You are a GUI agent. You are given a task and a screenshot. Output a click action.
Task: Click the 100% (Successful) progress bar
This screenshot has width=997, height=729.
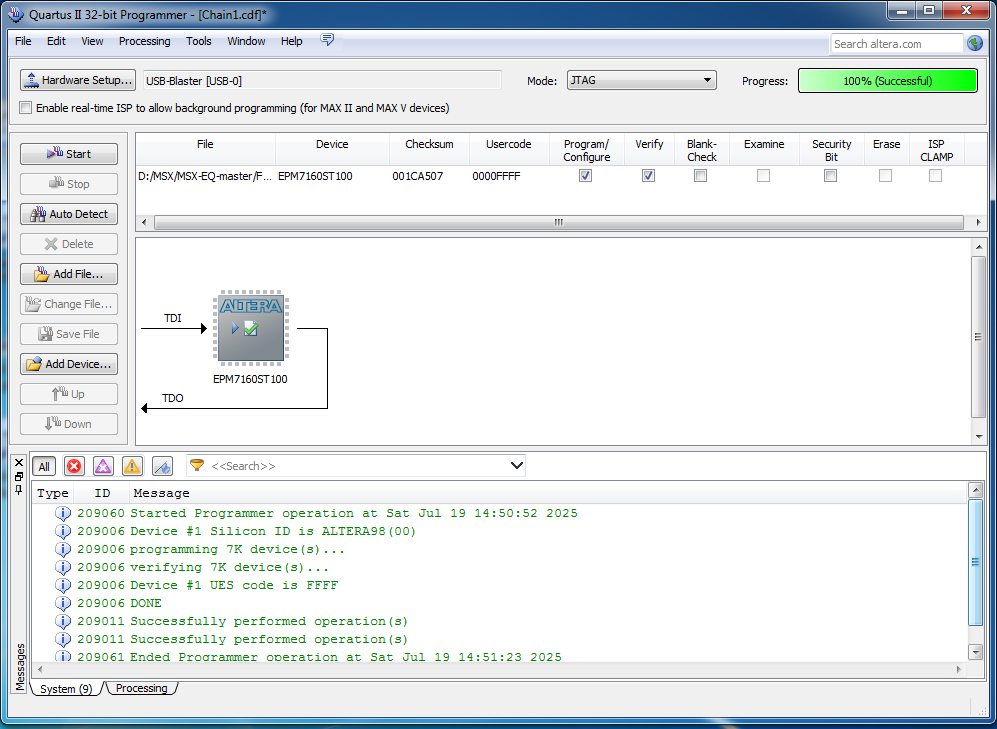(888, 81)
